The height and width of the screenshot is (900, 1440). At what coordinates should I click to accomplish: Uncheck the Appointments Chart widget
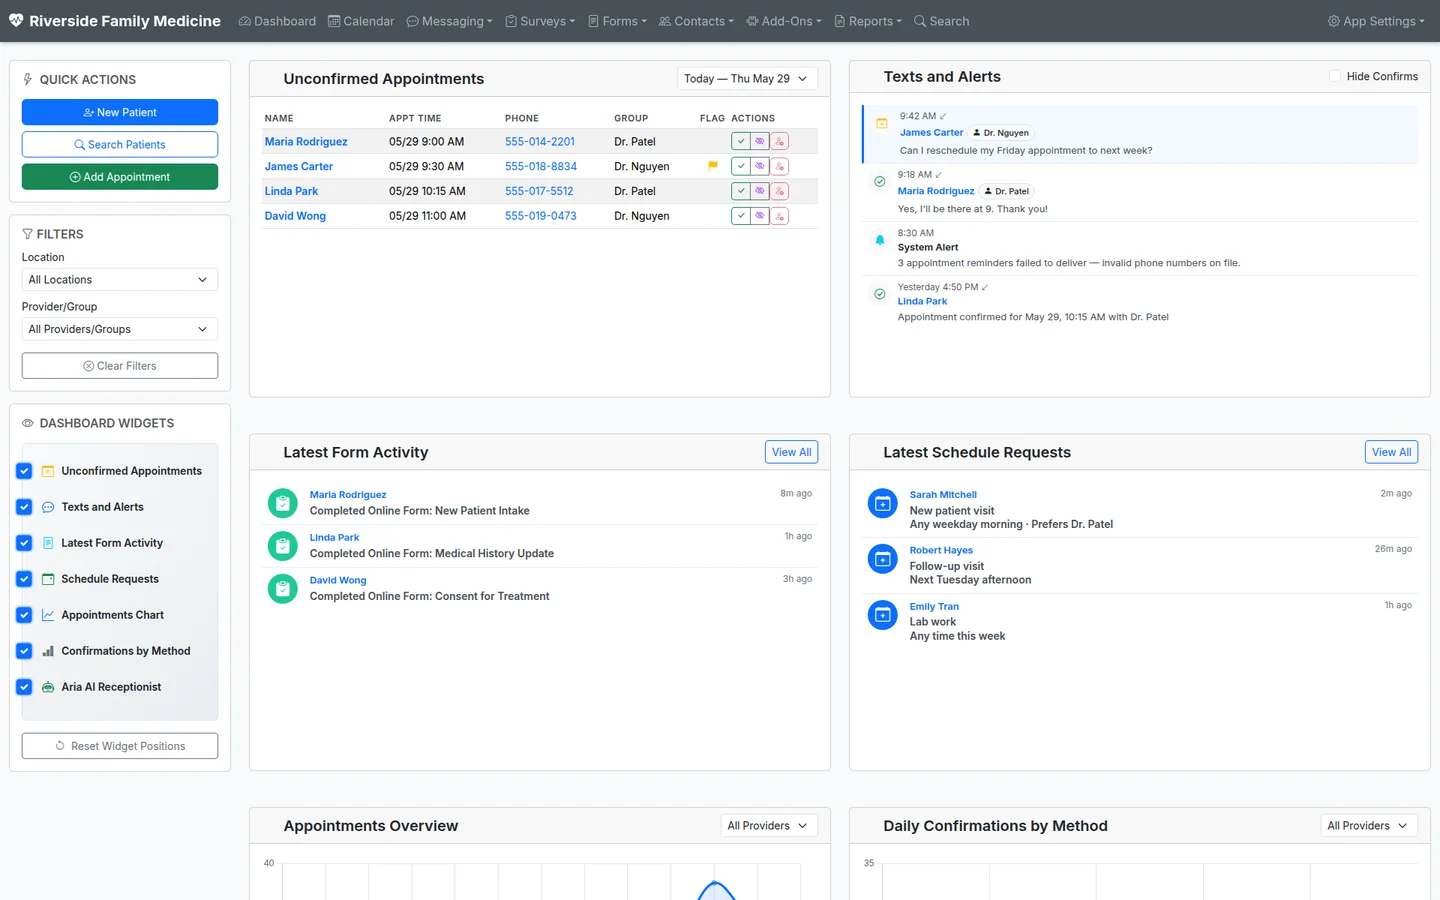pos(24,615)
